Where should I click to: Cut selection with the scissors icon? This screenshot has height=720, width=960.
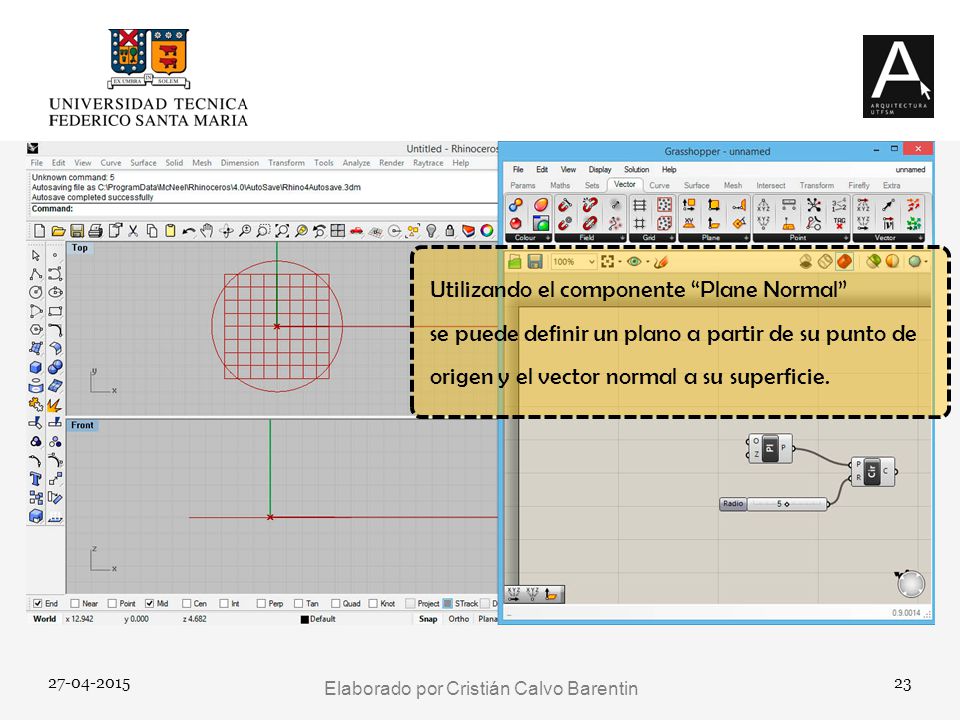pyautogui.click(x=133, y=231)
